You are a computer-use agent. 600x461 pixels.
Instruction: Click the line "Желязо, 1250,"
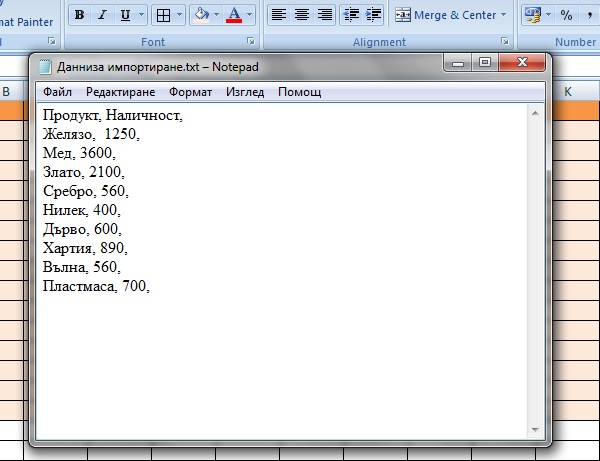click(91, 134)
